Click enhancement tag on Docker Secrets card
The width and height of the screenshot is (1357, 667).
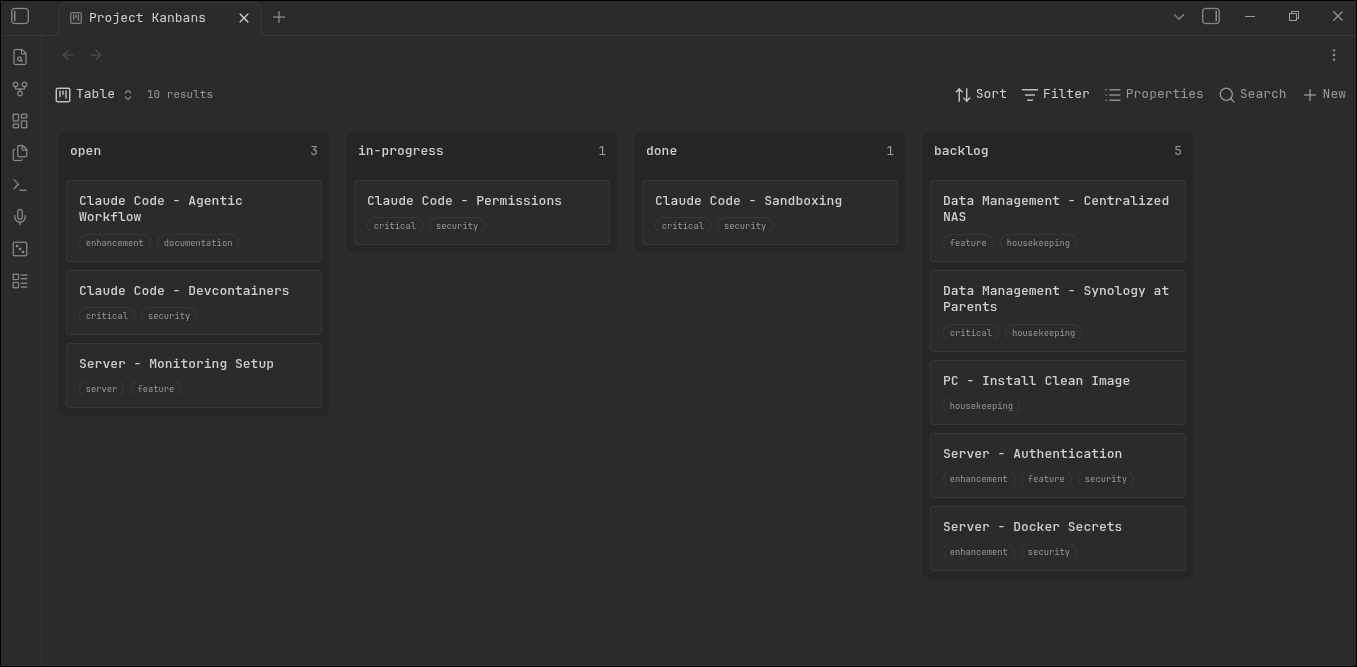[979, 552]
